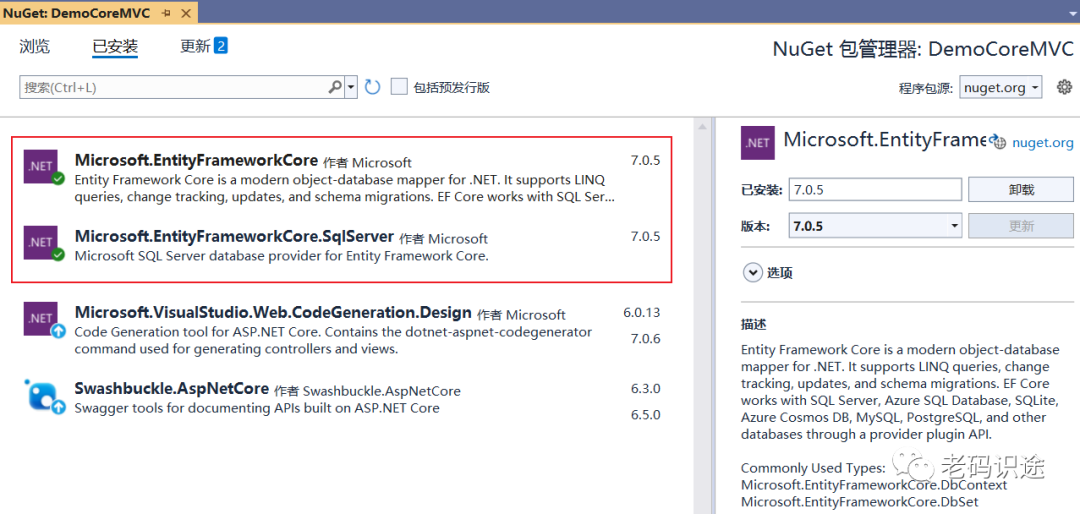Close the NuGet: DemoCoreMVC document tab

[185, 13]
